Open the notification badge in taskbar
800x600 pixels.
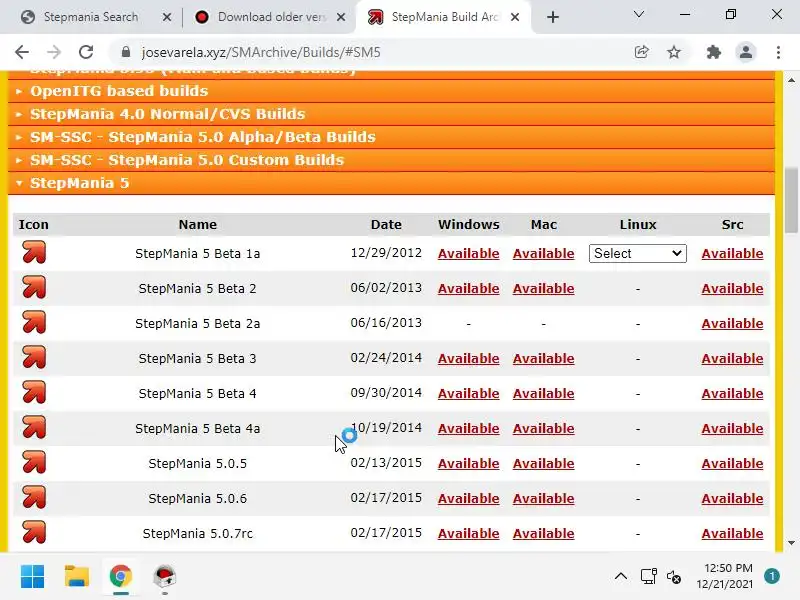coord(772,577)
